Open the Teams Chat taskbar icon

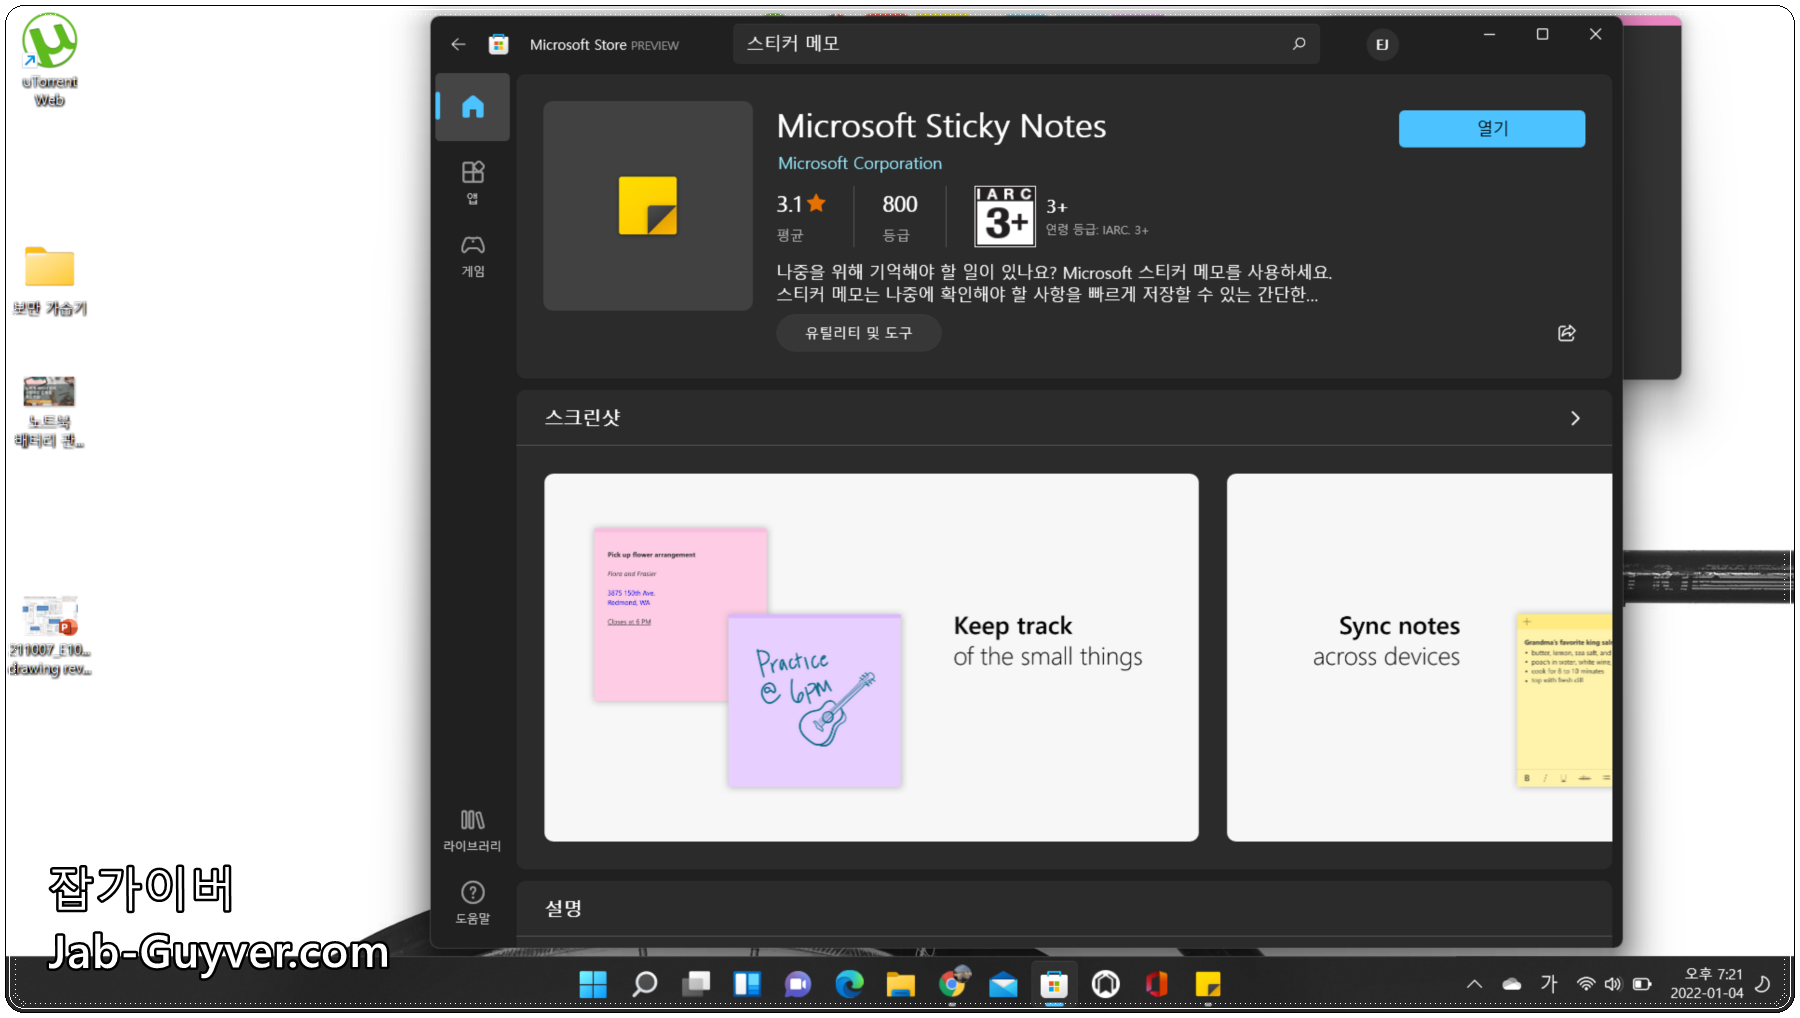point(798,984)
